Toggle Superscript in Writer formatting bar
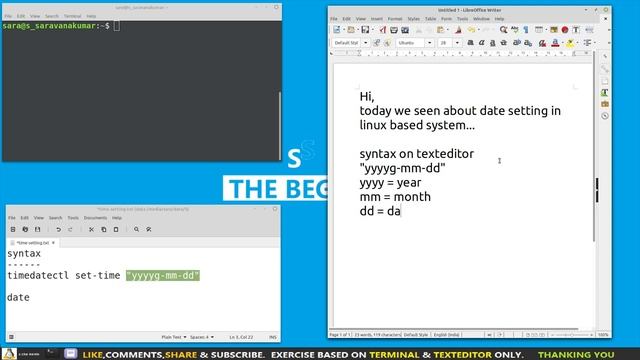Image resolution: width=640 pixels, height=360 pixels. [517, 42]
